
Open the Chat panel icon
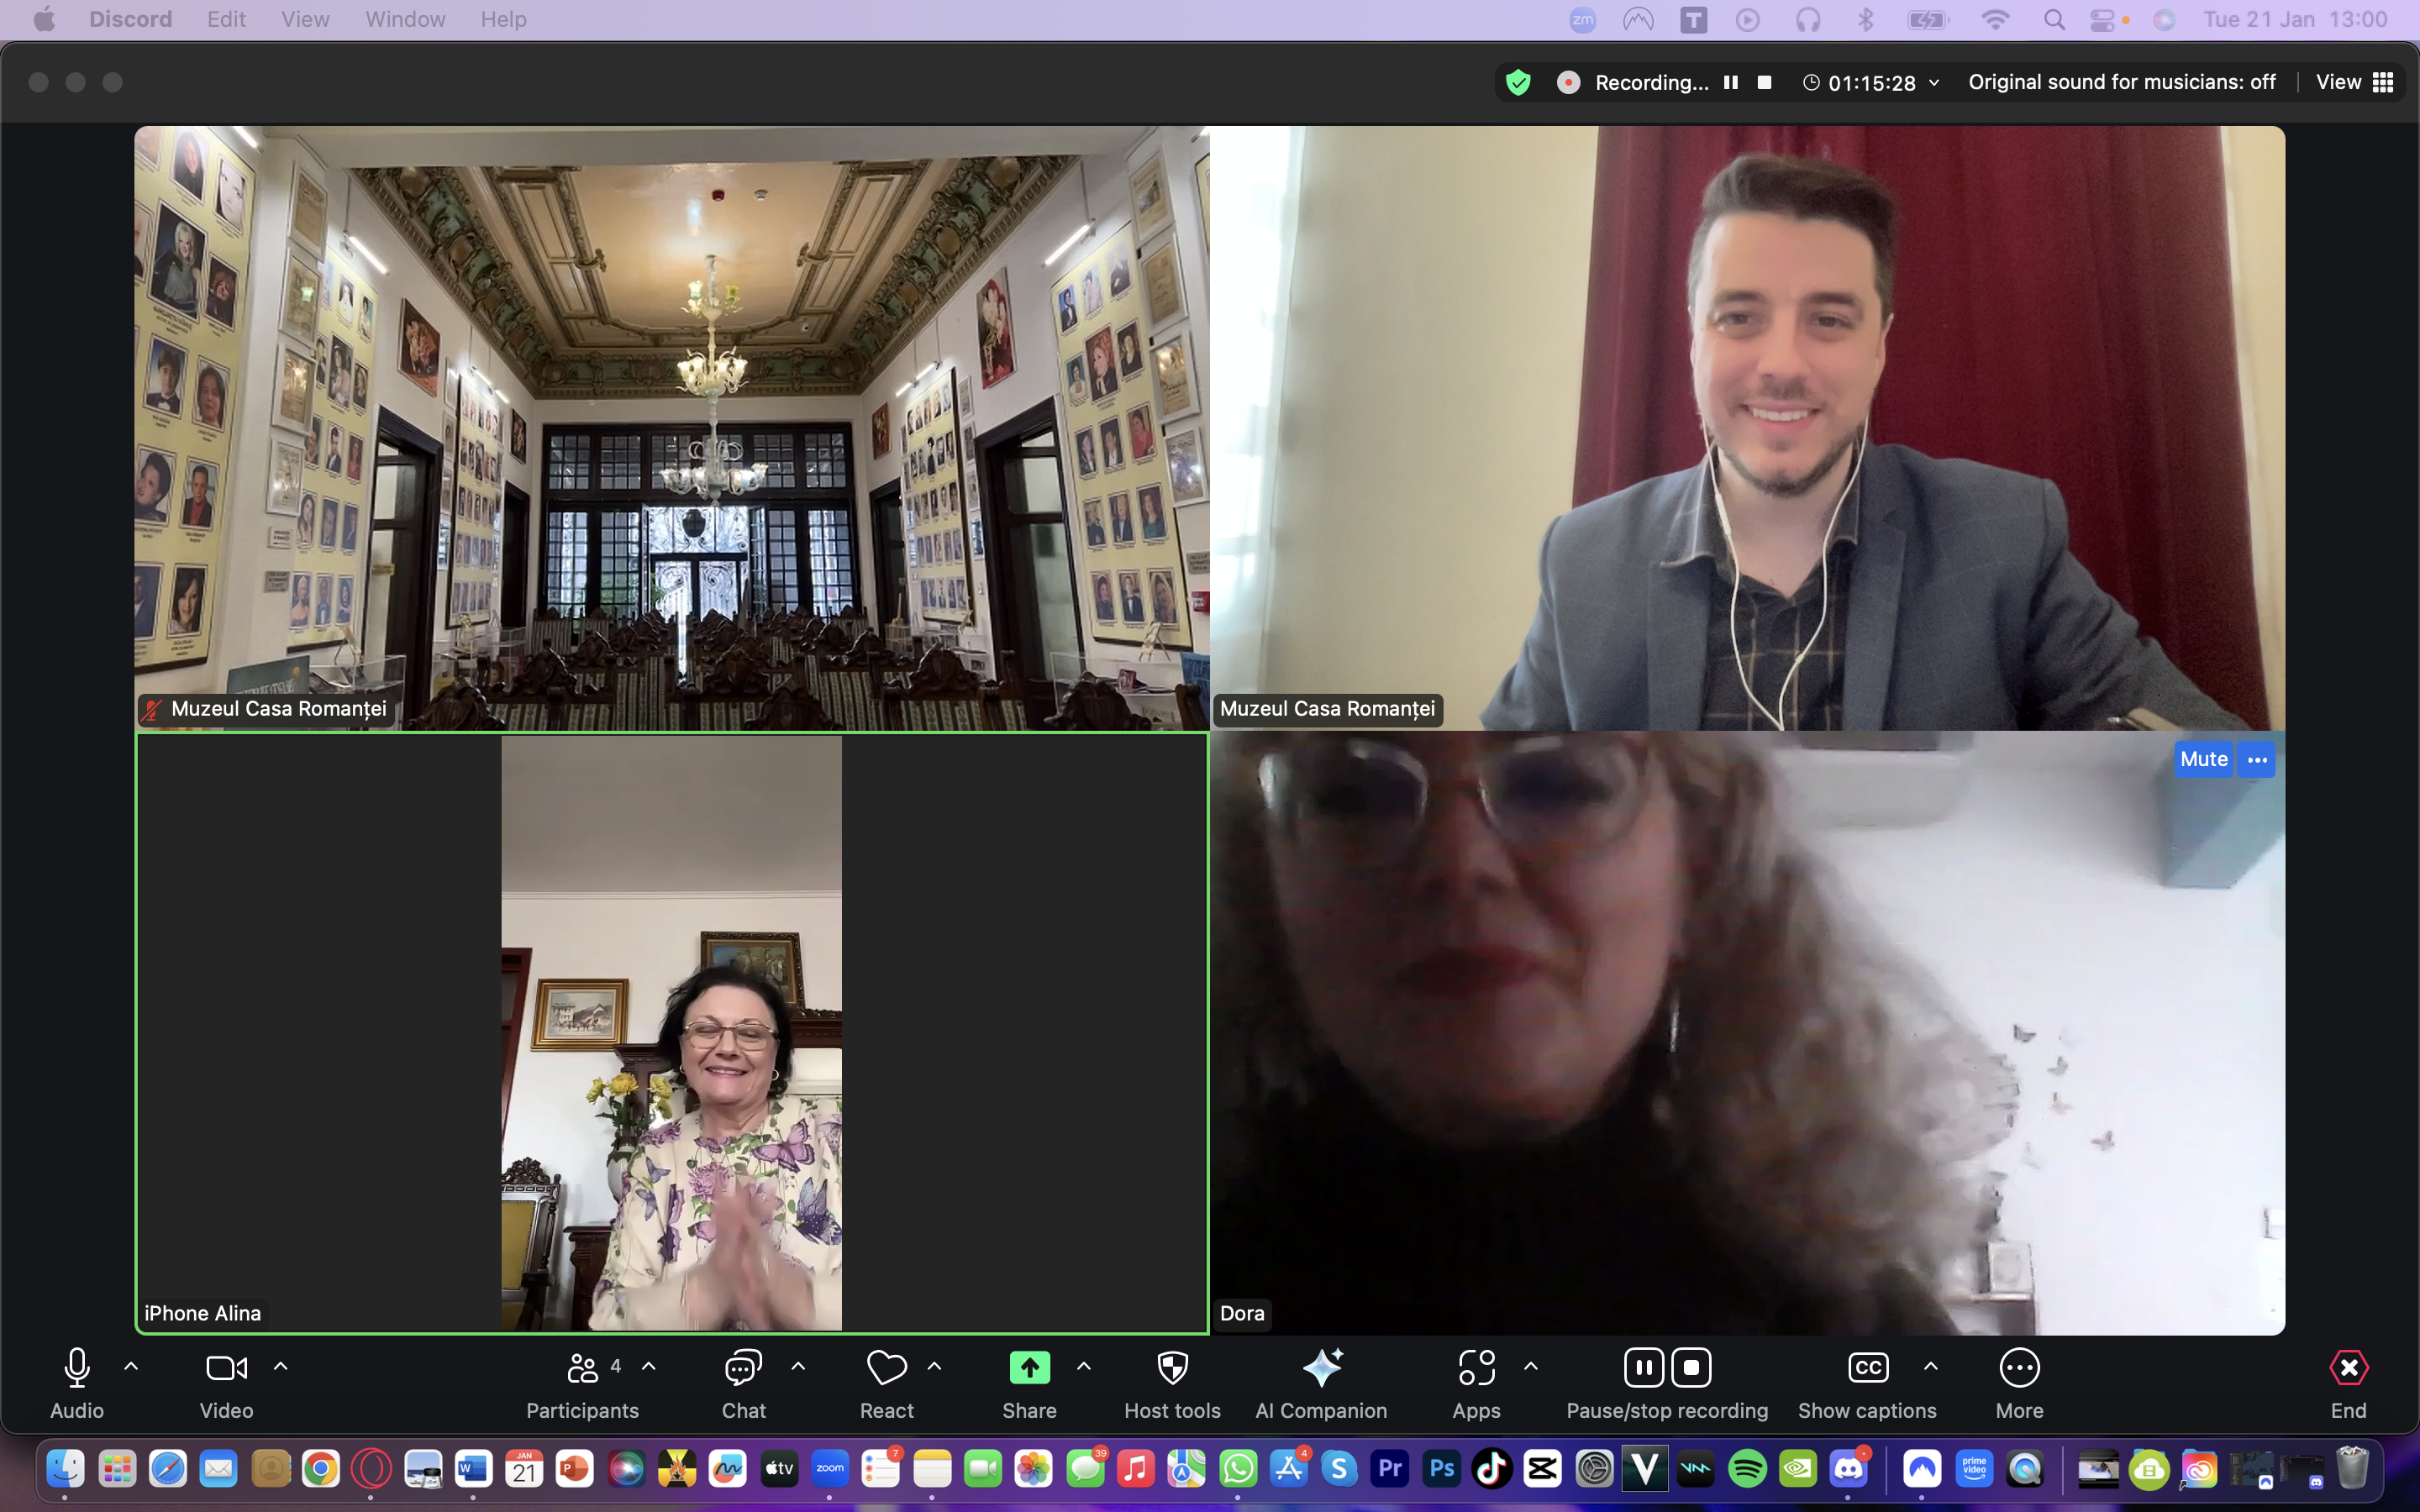[x=743, y=1368]
